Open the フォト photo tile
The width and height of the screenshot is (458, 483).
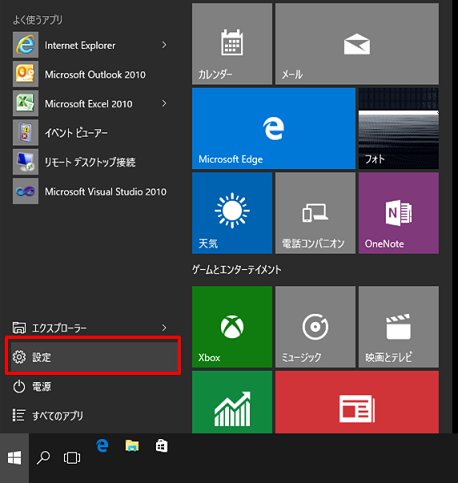[399, 128]
